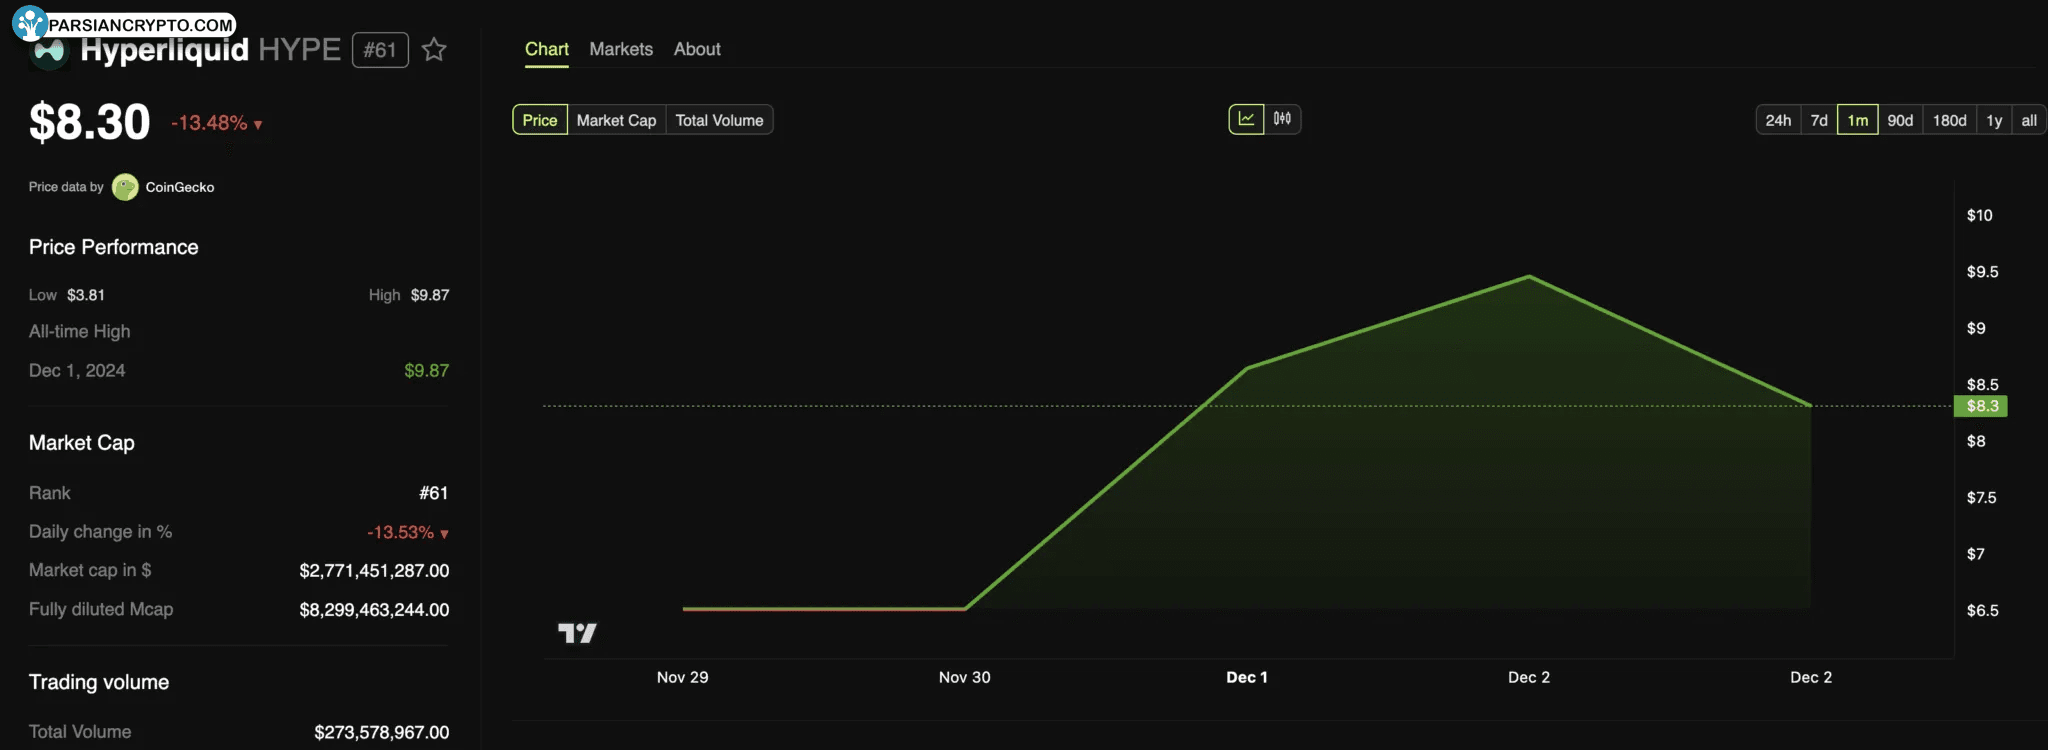Click the HYPE ticker symbol
This screenshot has height=750, width=2048.
299,49
